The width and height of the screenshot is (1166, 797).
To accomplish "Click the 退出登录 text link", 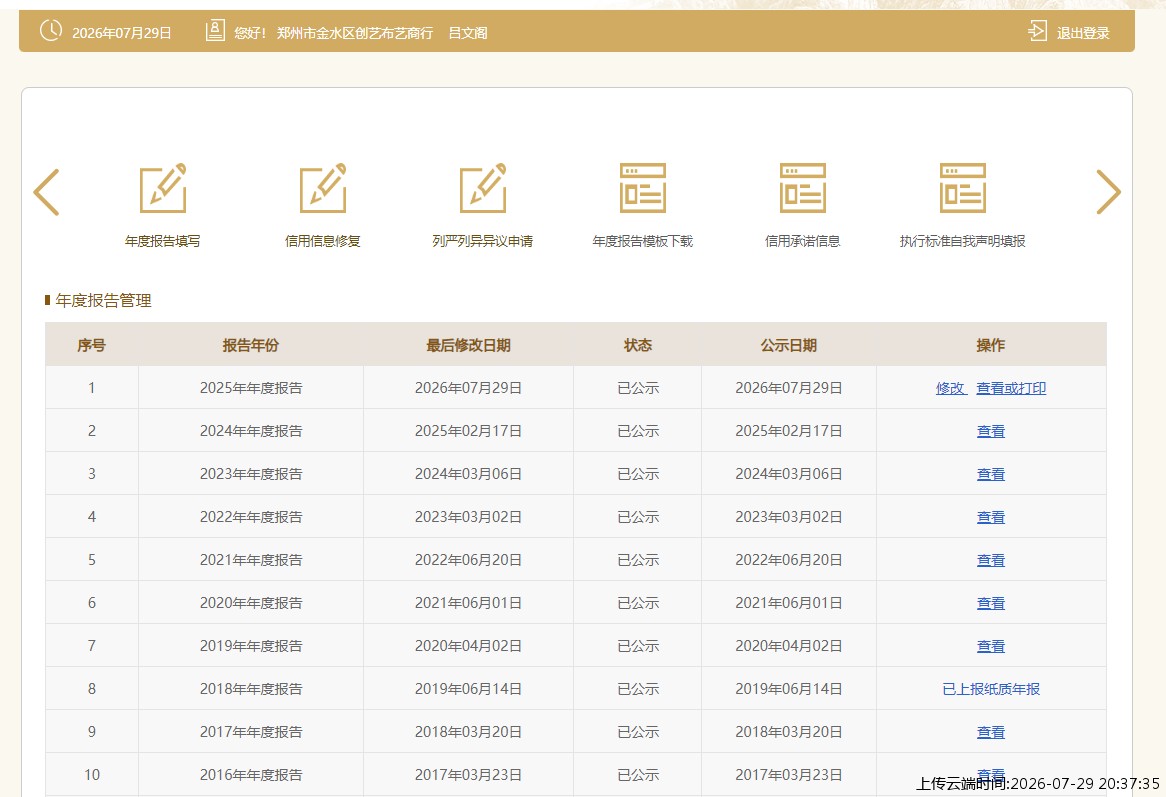I will pyautogui.click(x=1083, y=33).
